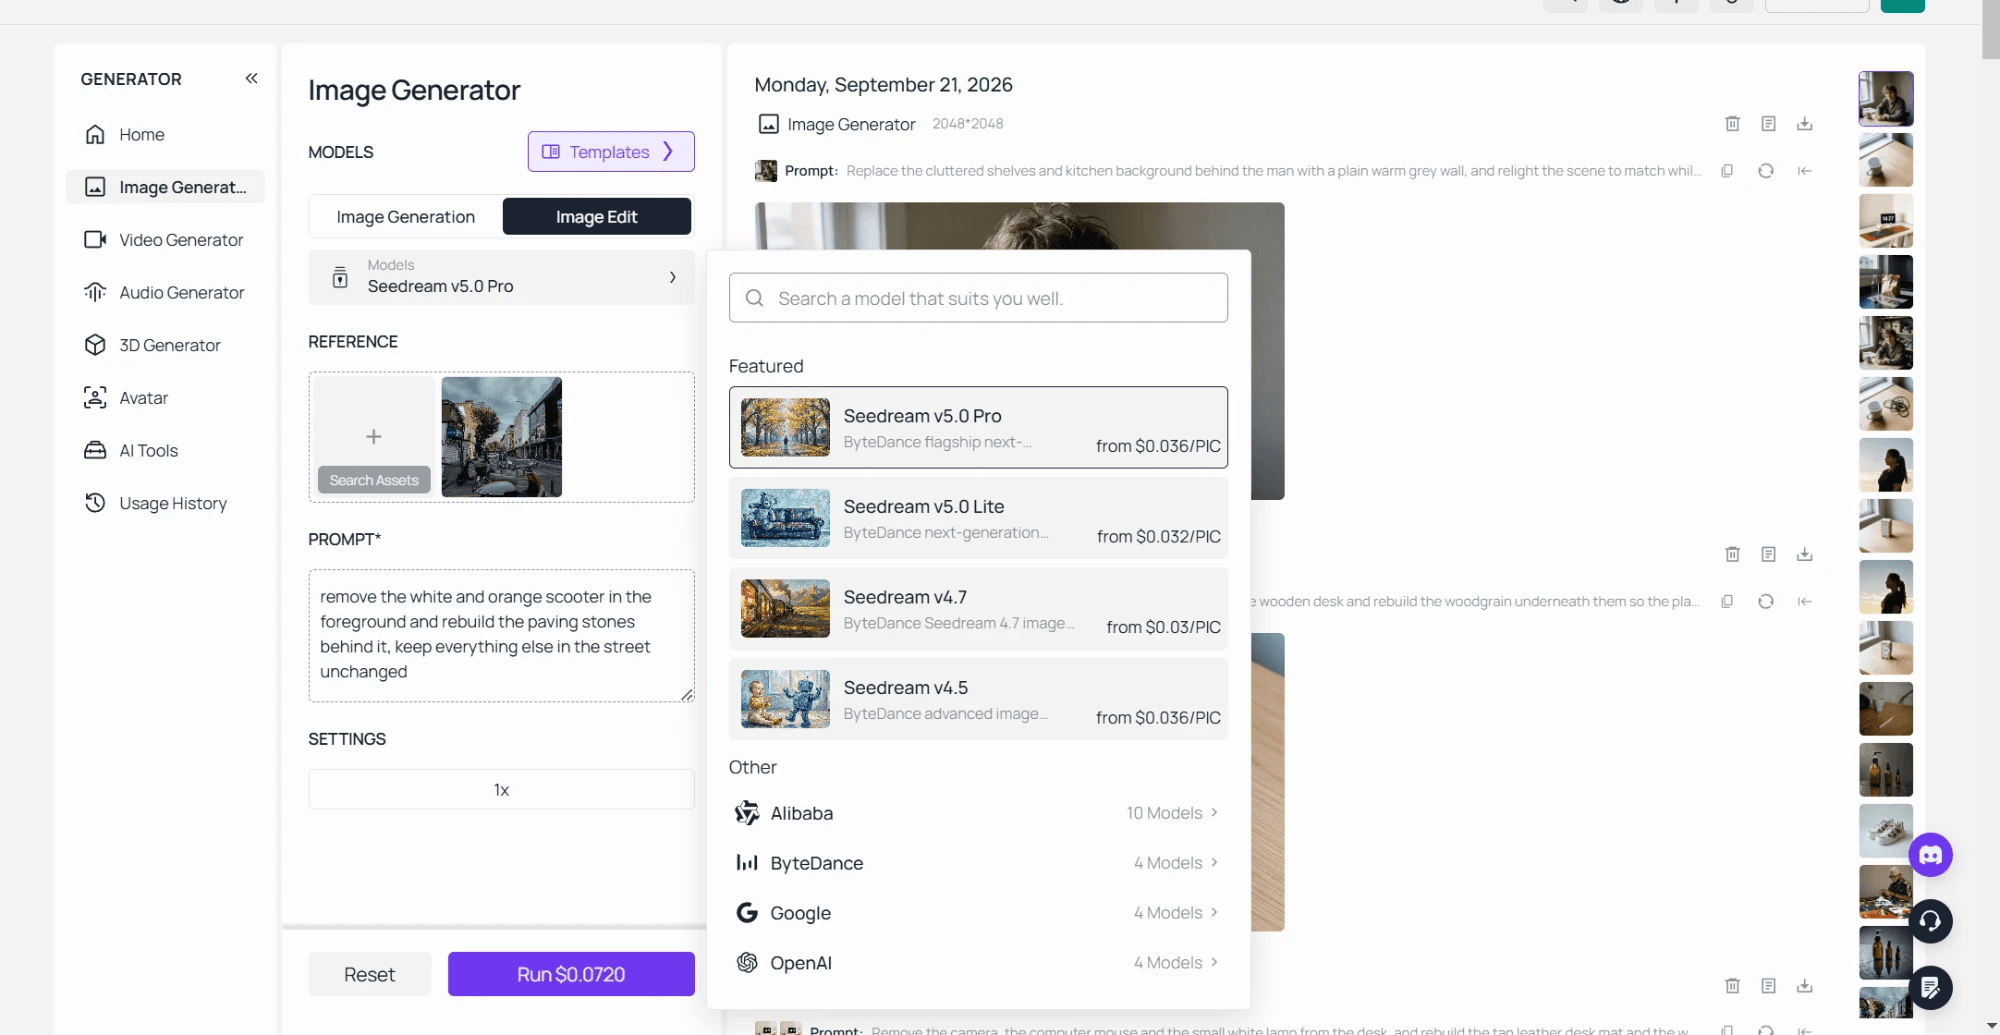This screenshot has width=2000, height=1035.
Task: Expand Google 4 Models list
Action: [x=978, y=913]
